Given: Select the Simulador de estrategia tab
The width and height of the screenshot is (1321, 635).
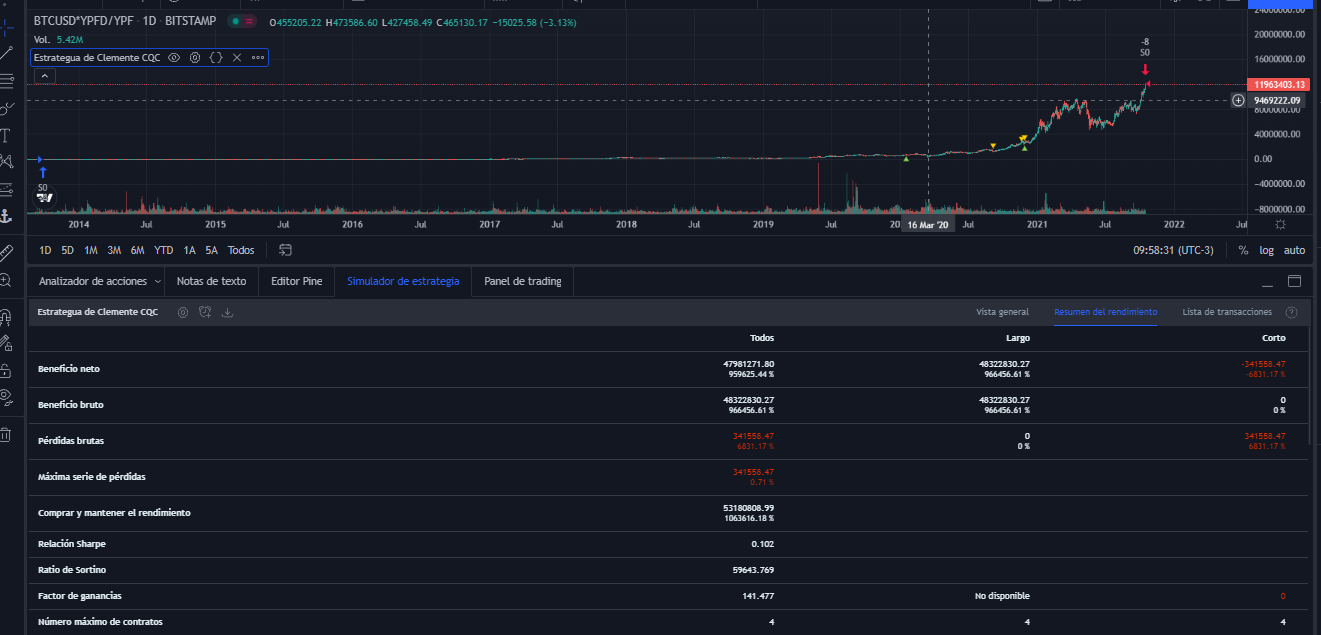Looking at the screenshot, I should pyautogui.click(x=403, y=281).
